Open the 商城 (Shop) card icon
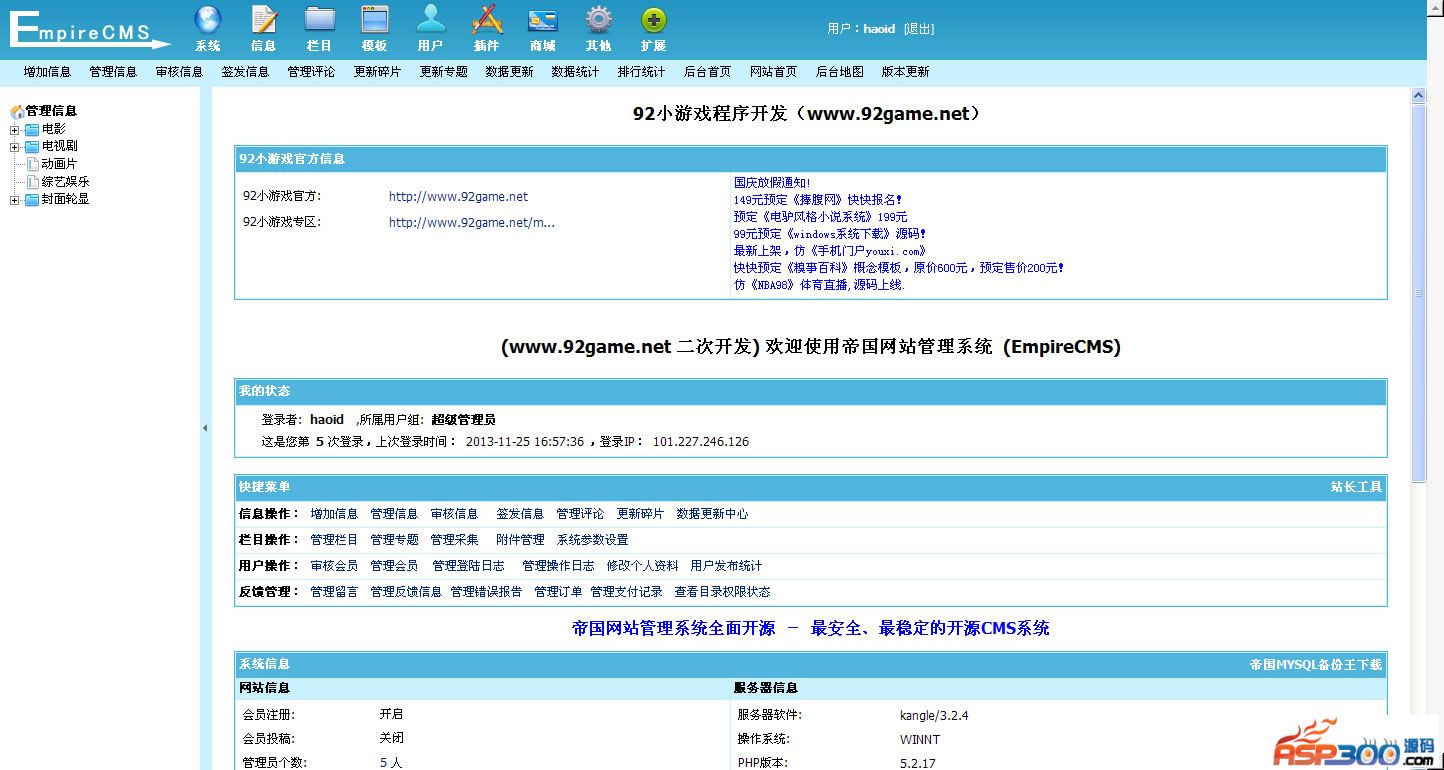The image size is (1444, 770). 543,21
